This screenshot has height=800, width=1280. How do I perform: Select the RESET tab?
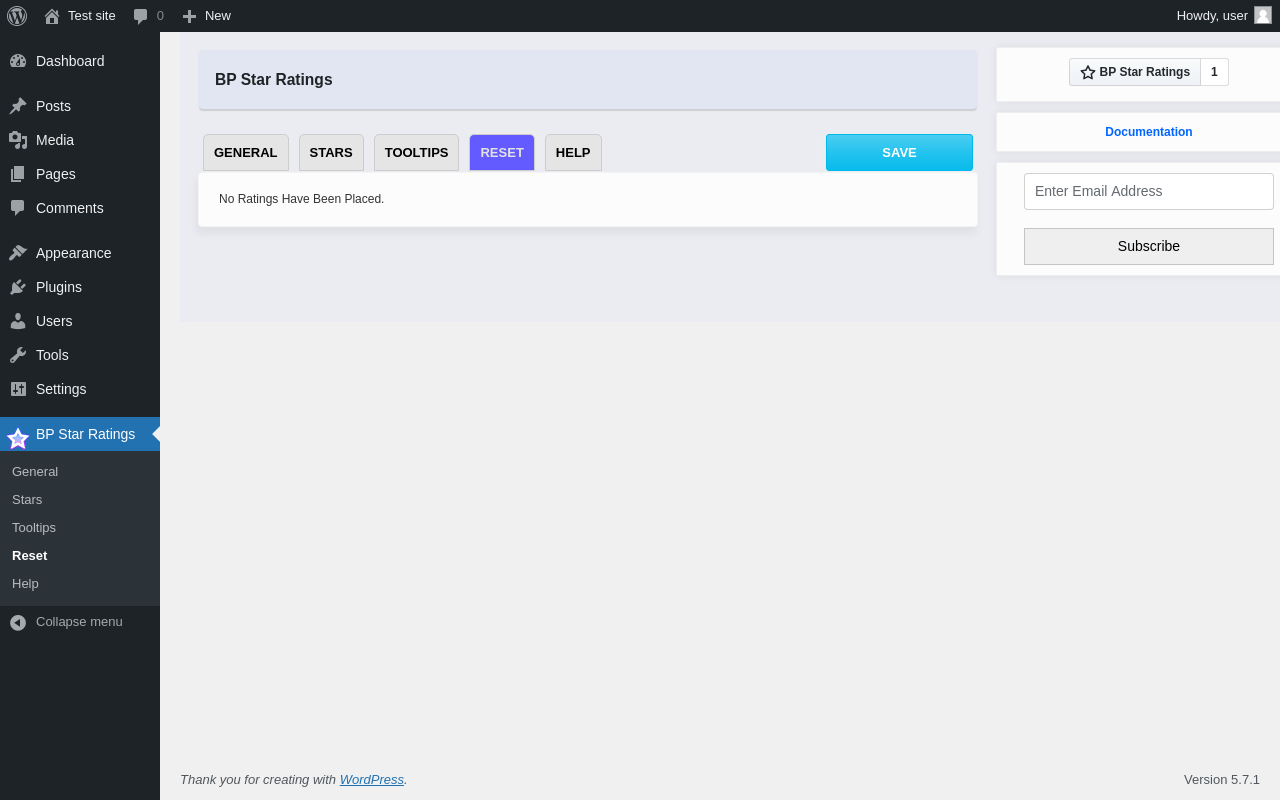pos(502,153)
